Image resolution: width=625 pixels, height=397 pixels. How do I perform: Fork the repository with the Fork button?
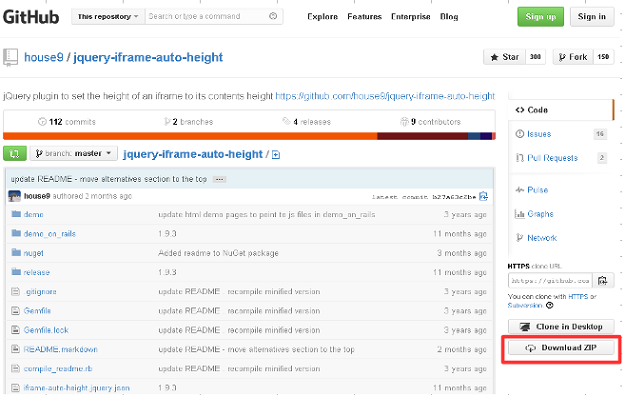(573, 57)
